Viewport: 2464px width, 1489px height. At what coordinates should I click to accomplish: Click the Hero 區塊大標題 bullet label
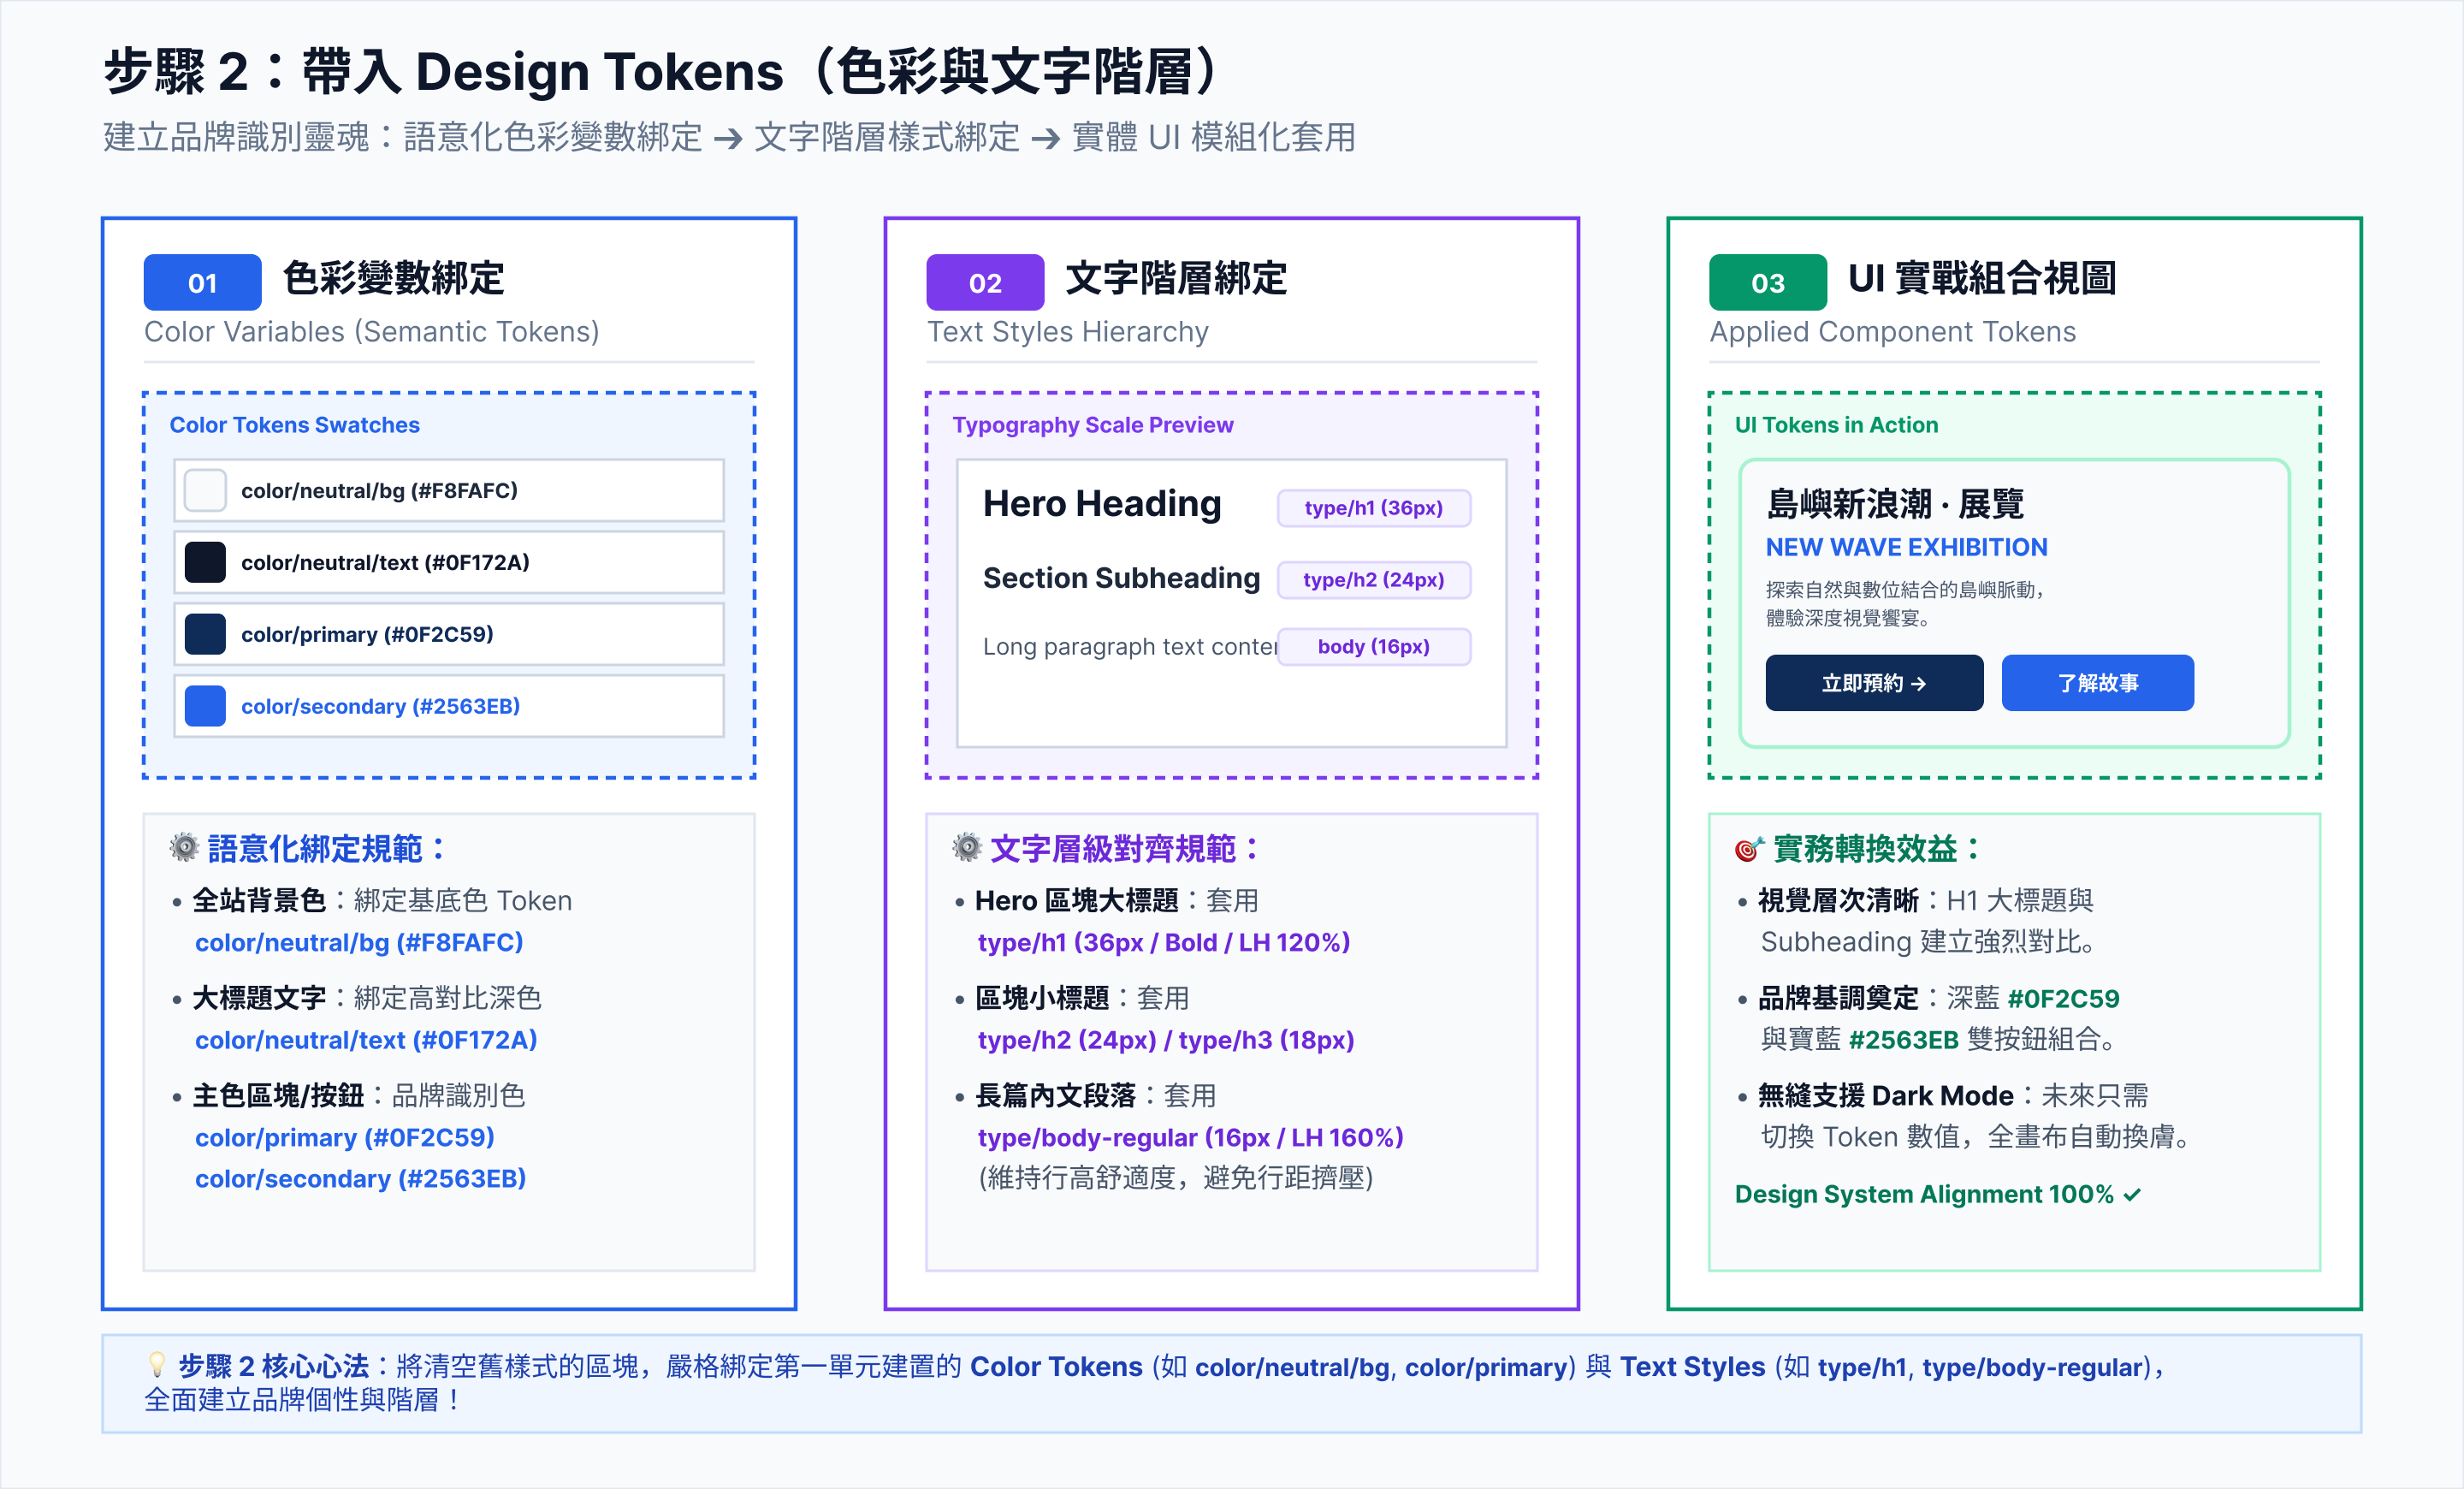tap(1076, 900)
